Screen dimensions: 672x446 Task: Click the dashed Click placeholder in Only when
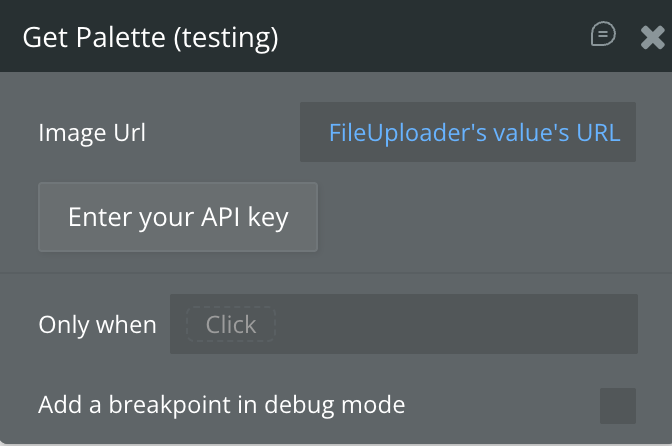(231, 325)
